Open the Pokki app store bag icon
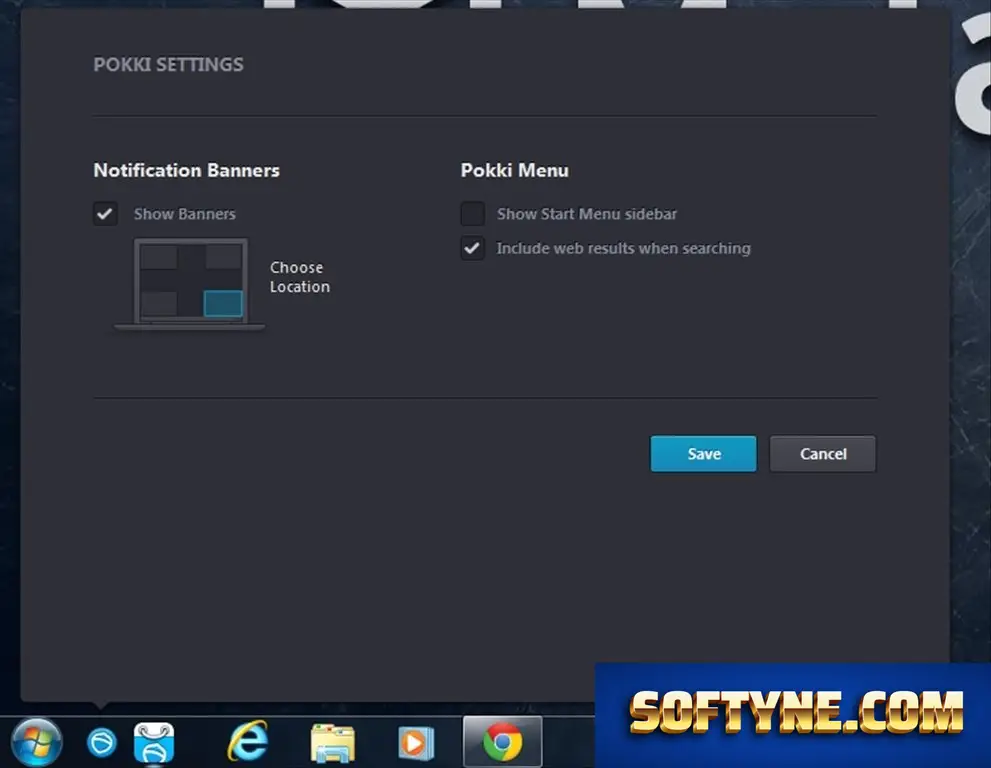 [x=154, y=743]
